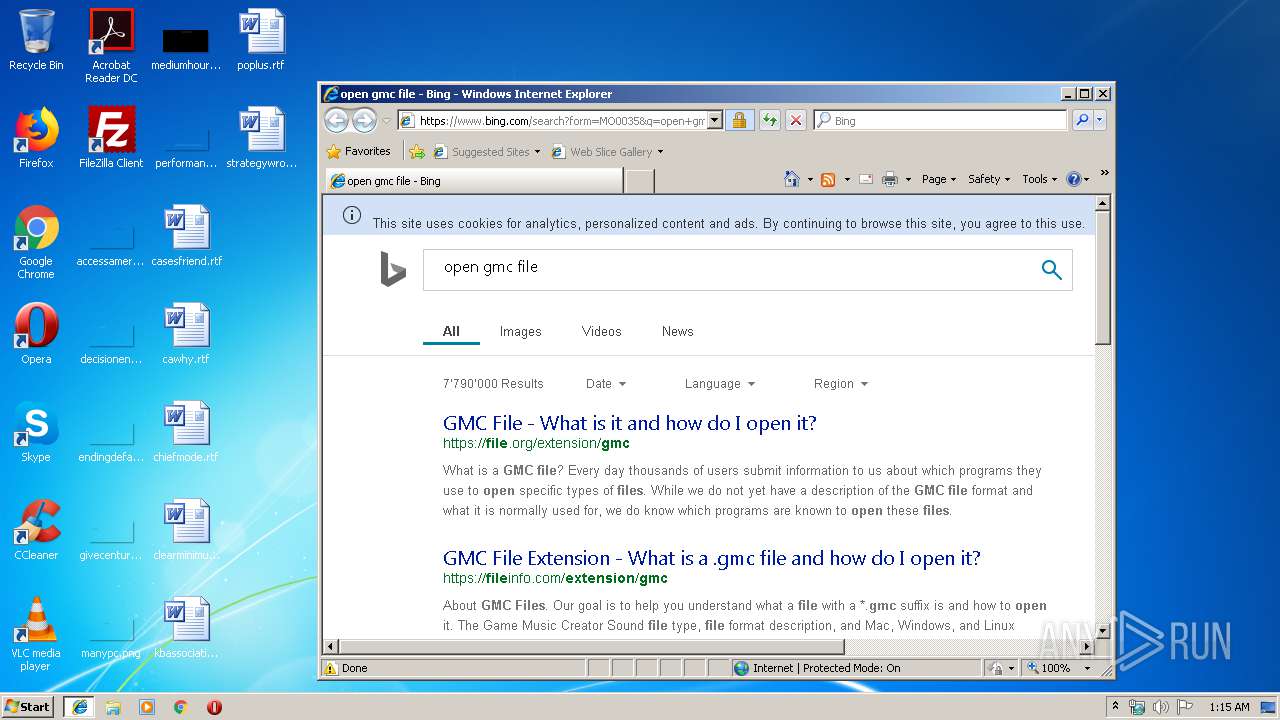Viewport: 1280px width, 720px height.
Task: Select the CCleaner desktop icon
Action: 36,530
